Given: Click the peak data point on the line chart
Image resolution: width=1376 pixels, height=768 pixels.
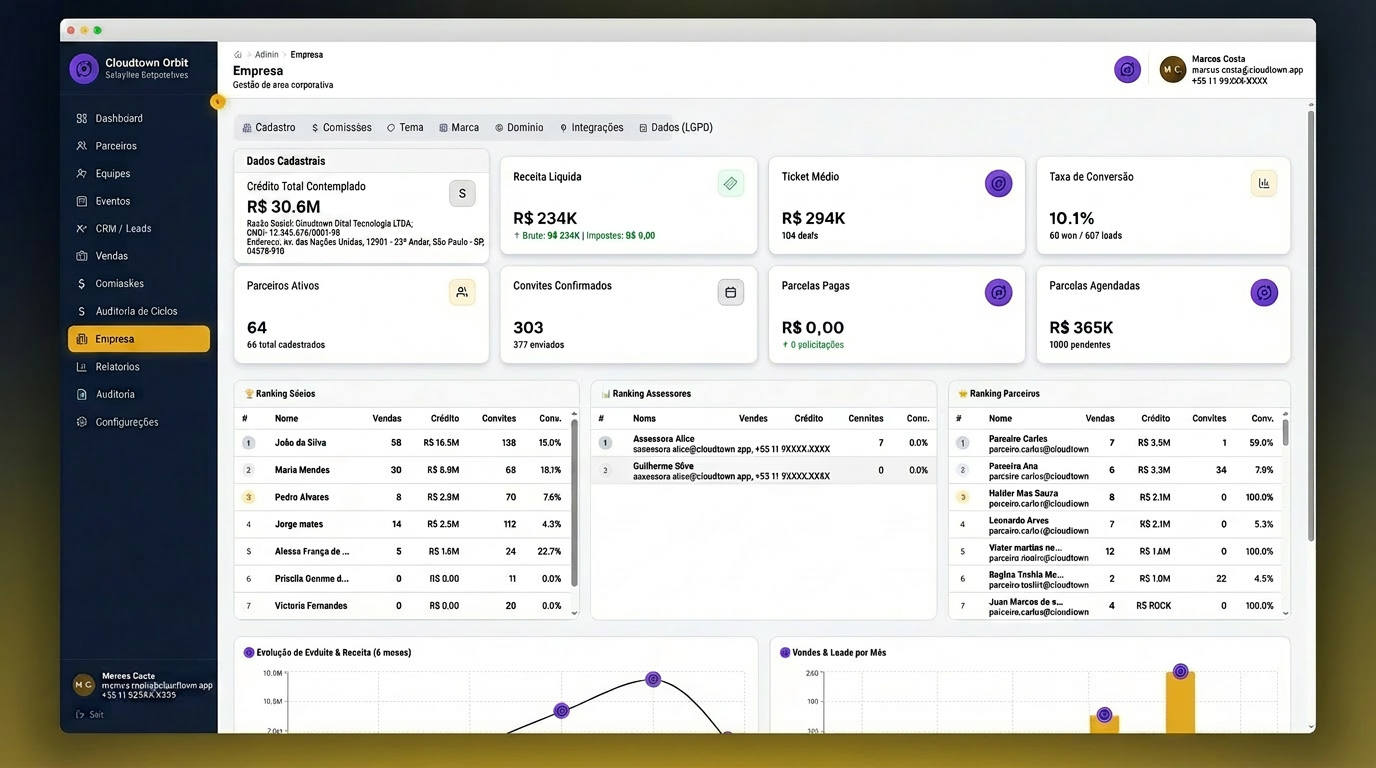Looking at the screenshot, I should point(653,680).
